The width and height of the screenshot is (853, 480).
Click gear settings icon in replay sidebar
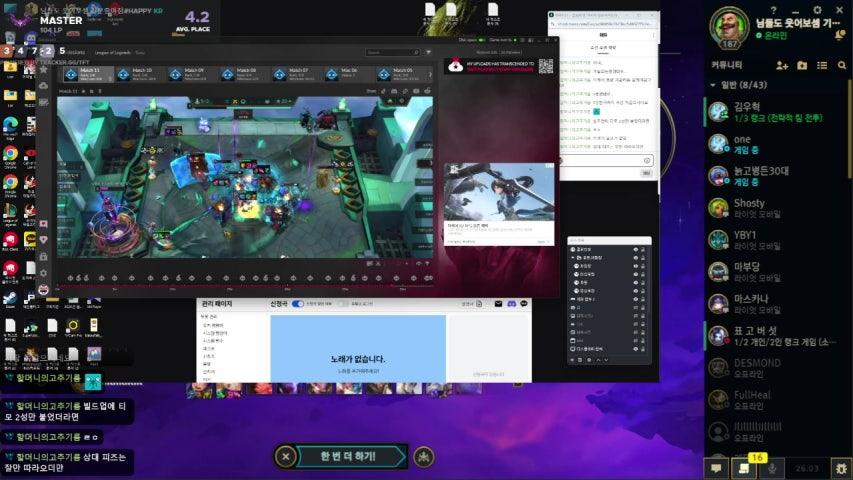[x=44, y=273]
